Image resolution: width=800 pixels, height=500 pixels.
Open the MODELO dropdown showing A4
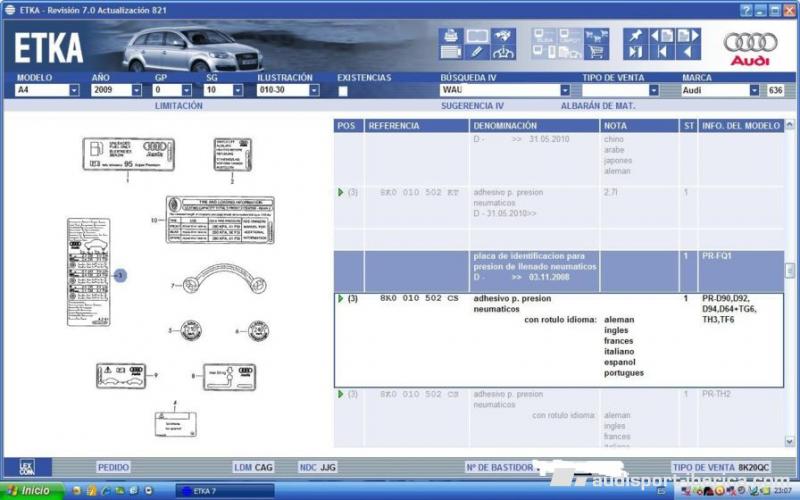click(74, 90)
